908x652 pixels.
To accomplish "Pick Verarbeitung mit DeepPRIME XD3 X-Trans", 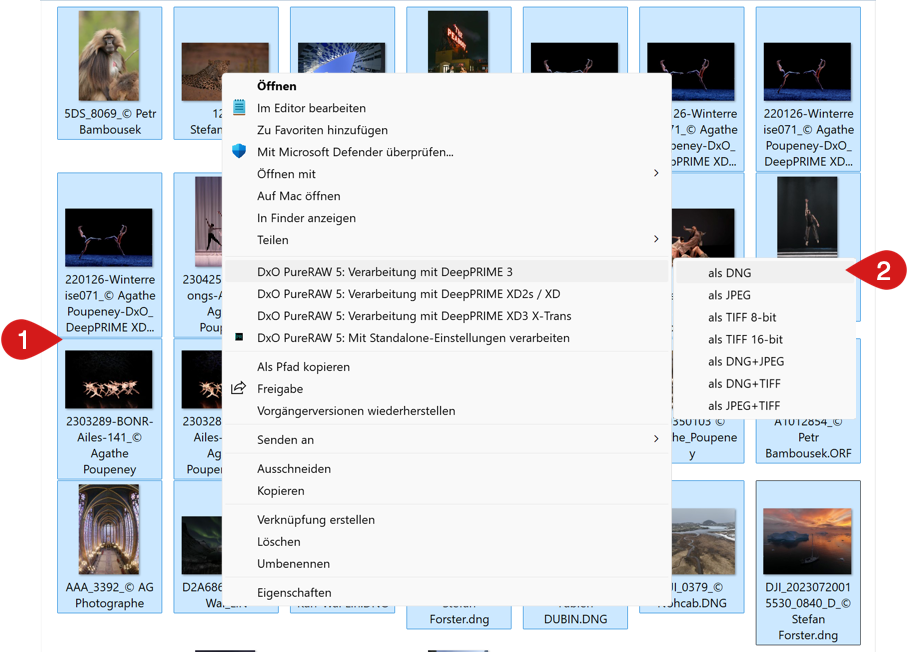I will (x=414, y=316).
